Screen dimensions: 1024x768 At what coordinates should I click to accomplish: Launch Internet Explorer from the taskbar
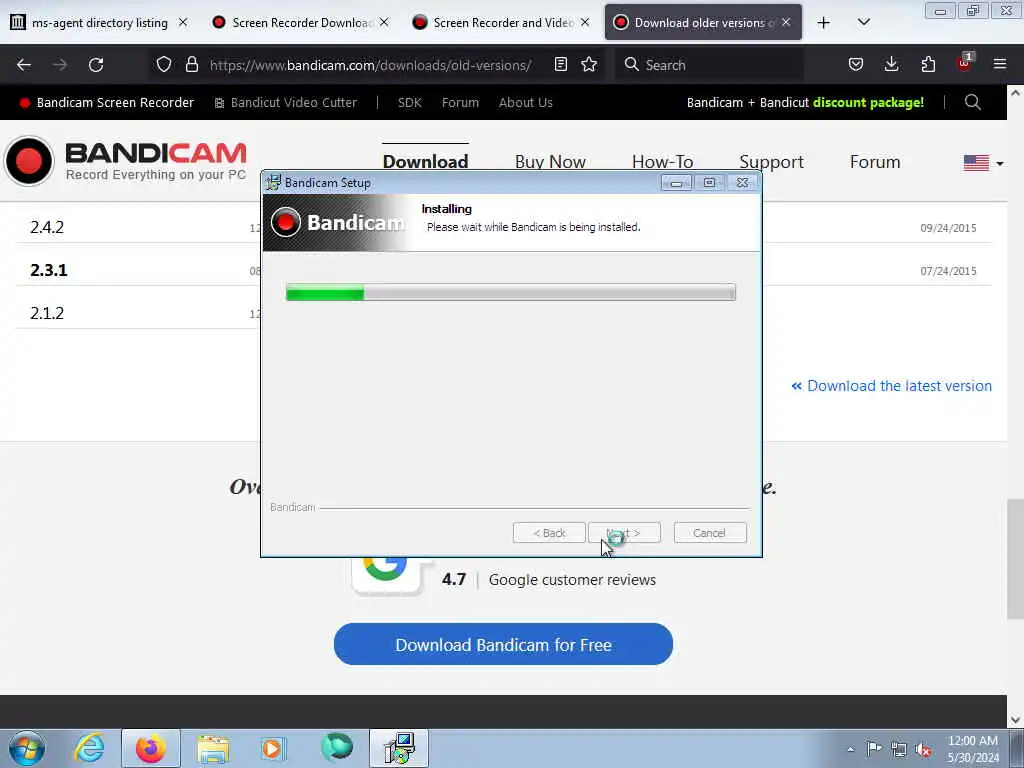pyautogui.click(x=89, y=748)
